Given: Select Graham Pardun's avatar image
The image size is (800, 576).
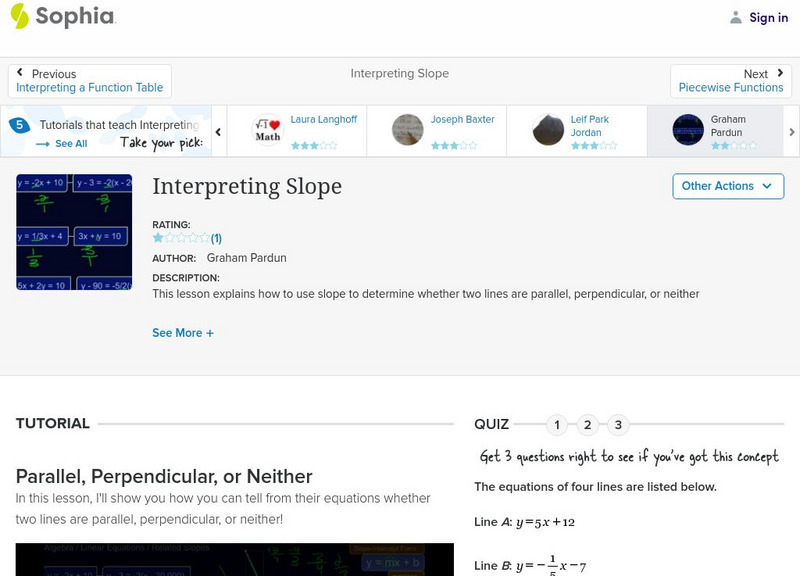Looking at the screenshot, I should pyautogui.click(x=688, y=130).
